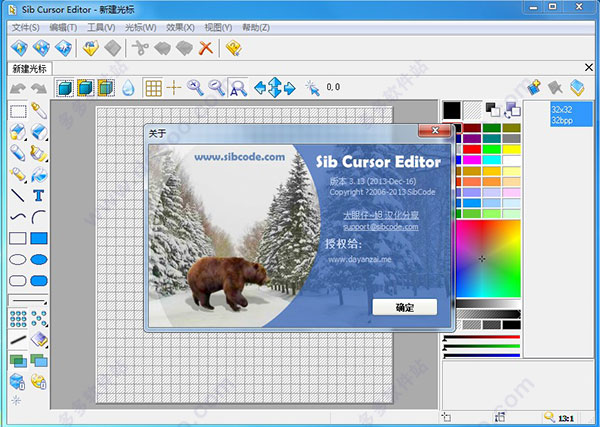Click the red X delete icon
The image size is (600, 427).
click(206, 48)
